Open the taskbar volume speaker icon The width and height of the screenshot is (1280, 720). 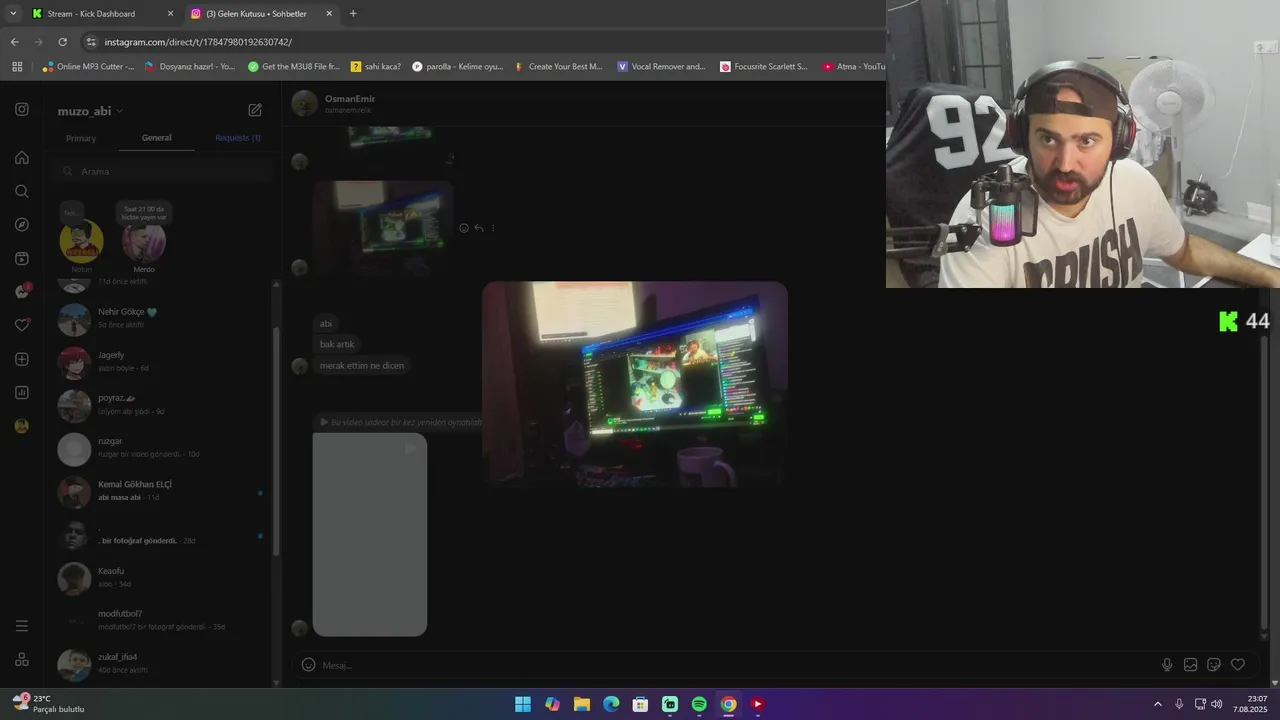pos(1217,704)
